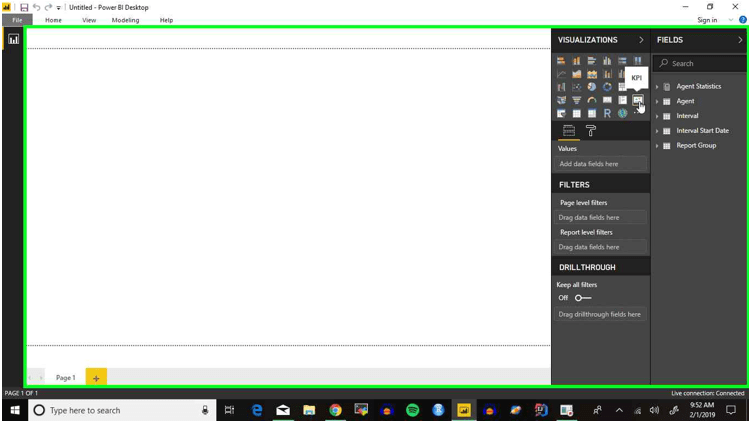Viewport: 750px width, 422px height.
Task: Open the Help question mark icon
Action: coord(742,20)
